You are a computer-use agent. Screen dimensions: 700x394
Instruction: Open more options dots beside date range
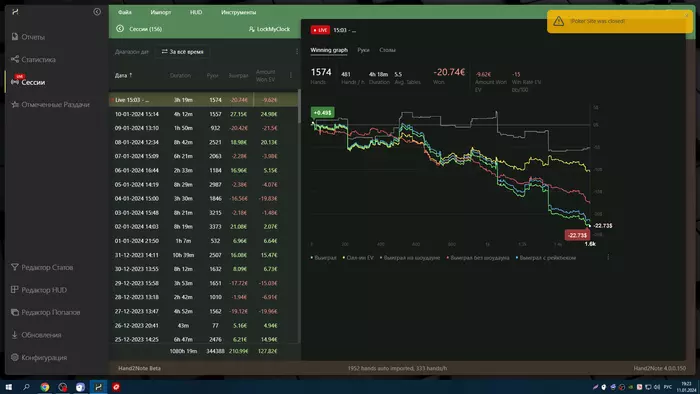[x=297, y=52]
